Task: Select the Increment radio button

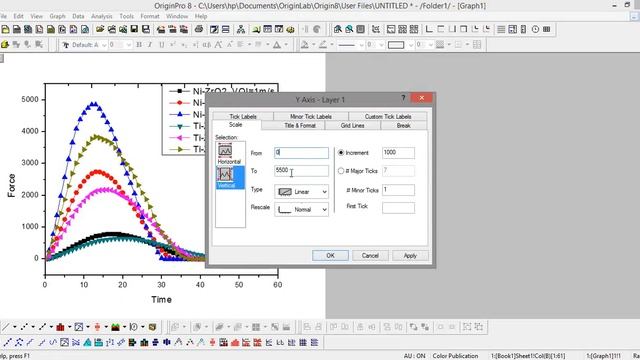Action: tap(341, 153)
